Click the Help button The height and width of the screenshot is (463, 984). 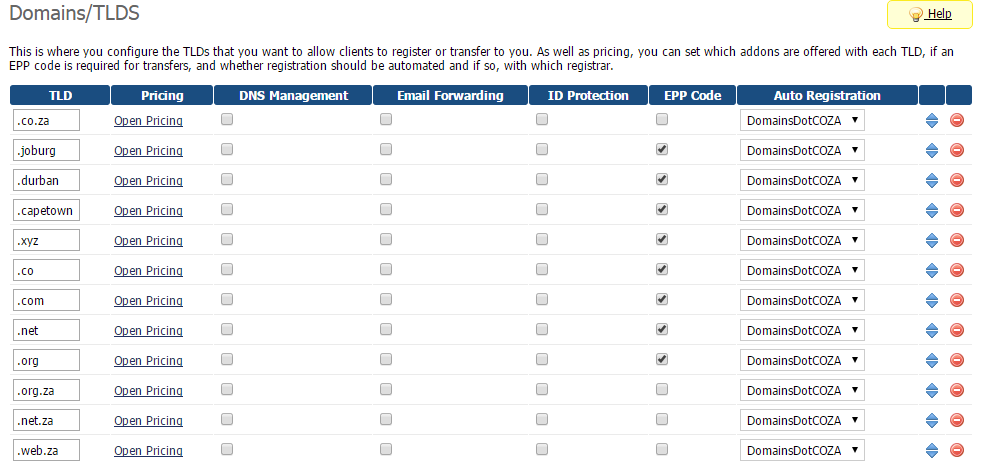(x=930, y=14)
